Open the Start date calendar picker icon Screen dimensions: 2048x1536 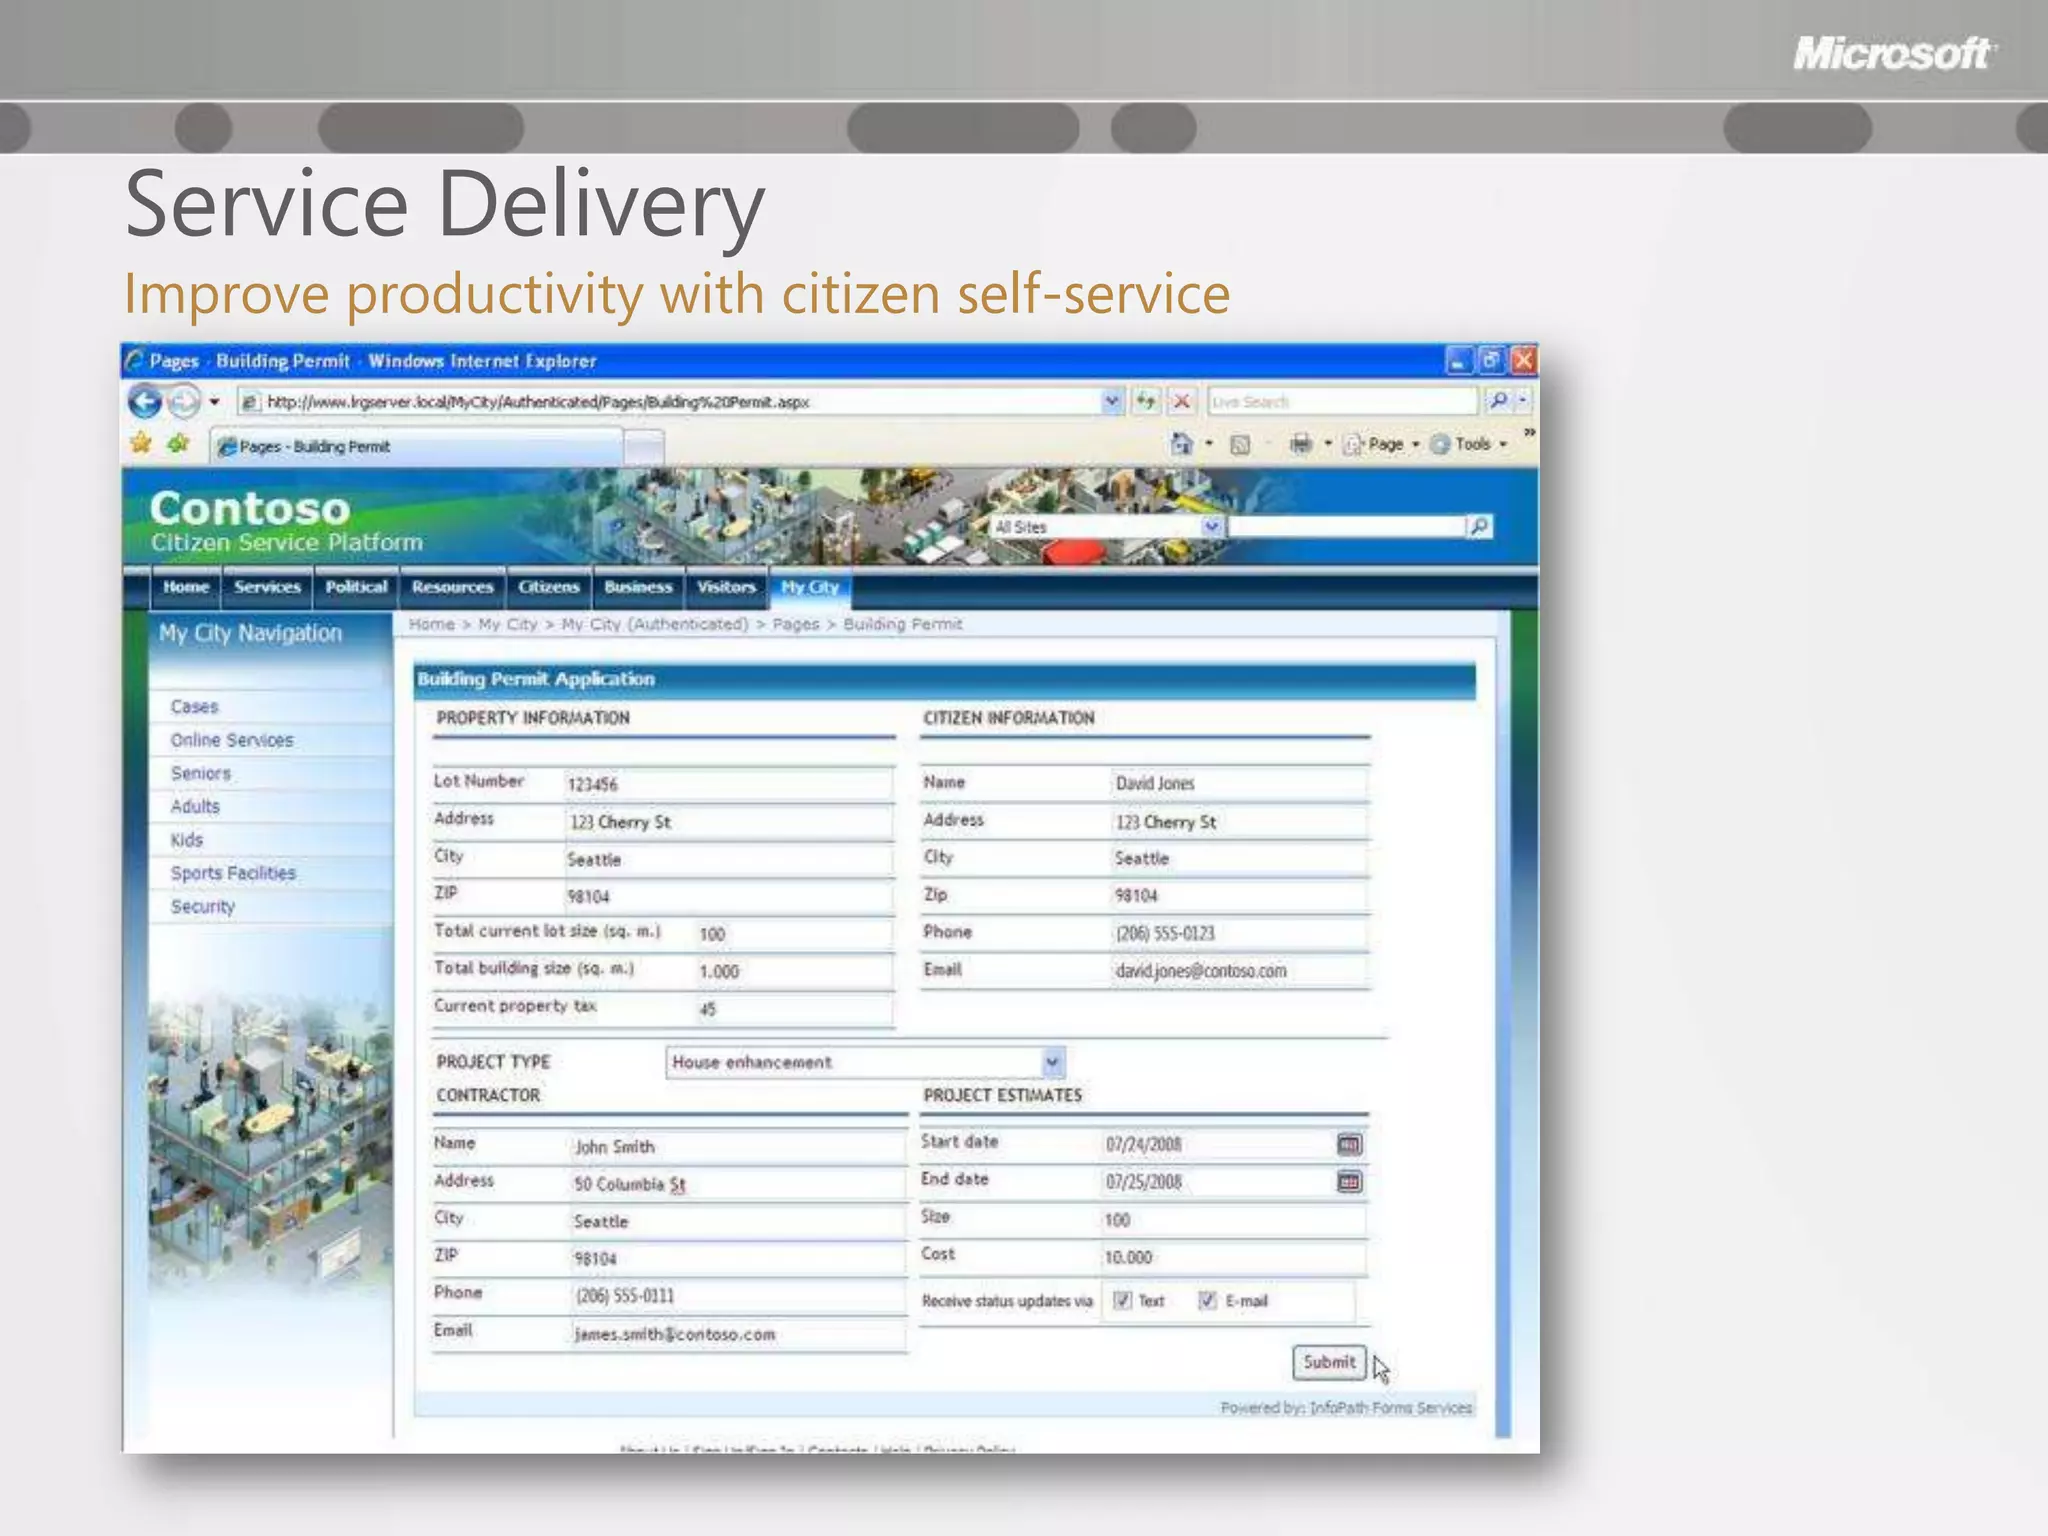(x=1349, y=1144)
